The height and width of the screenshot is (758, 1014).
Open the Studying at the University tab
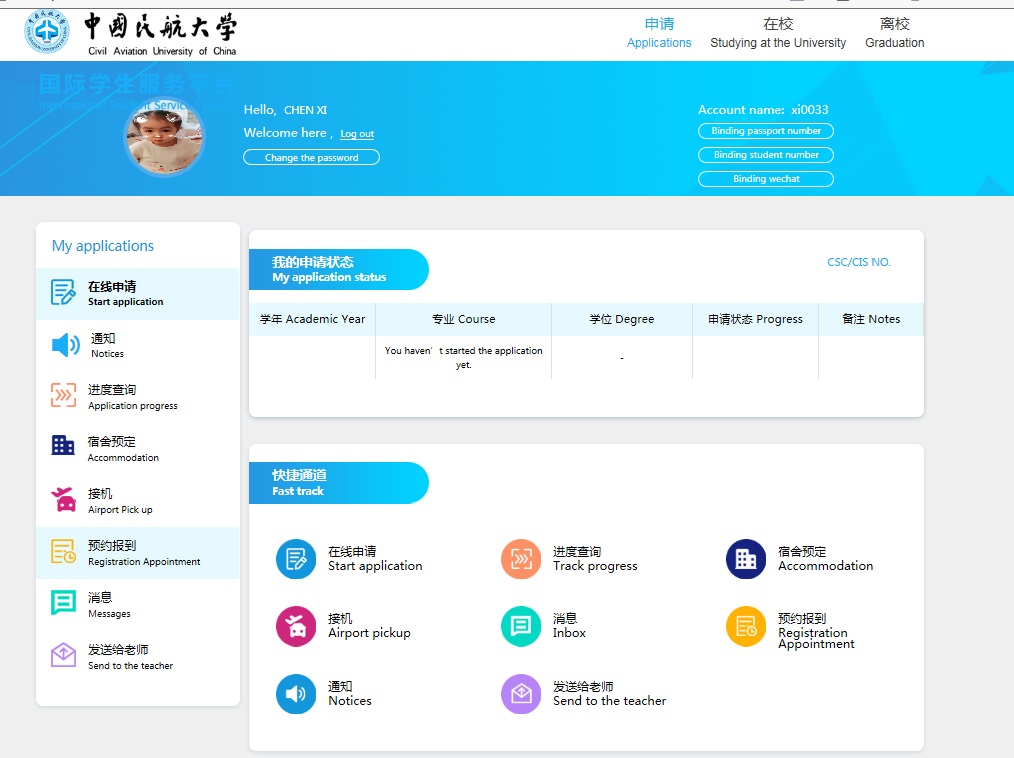click(777, 33)
